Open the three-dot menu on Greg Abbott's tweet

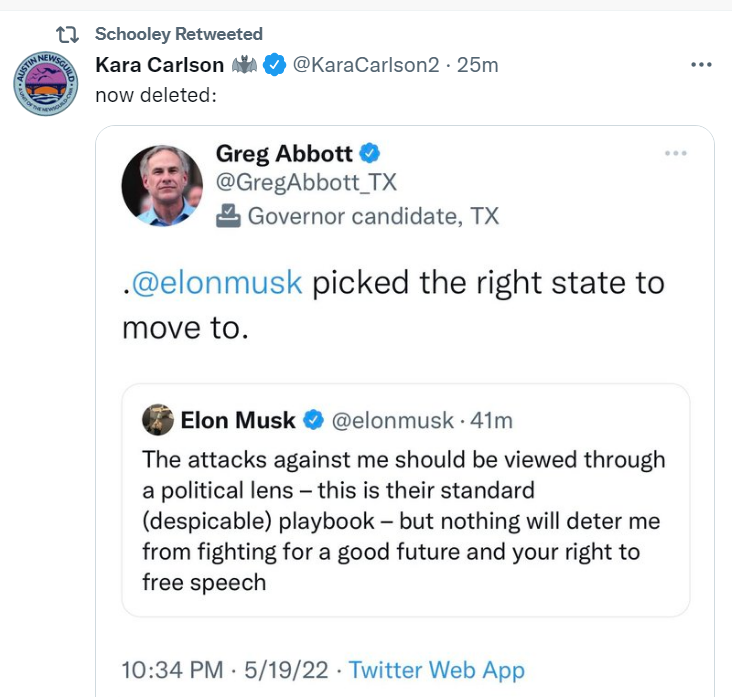click(676, 153)
